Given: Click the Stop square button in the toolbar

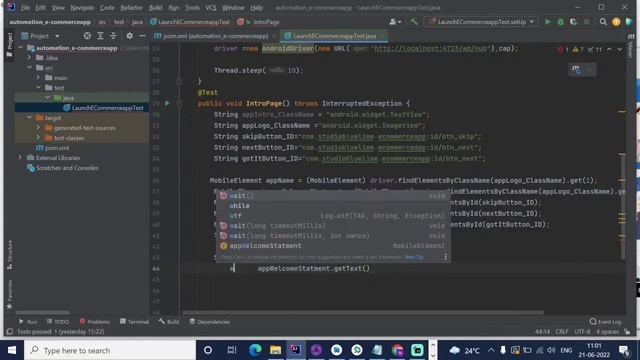Looking at the screenshot, I should tap(587, 22).
